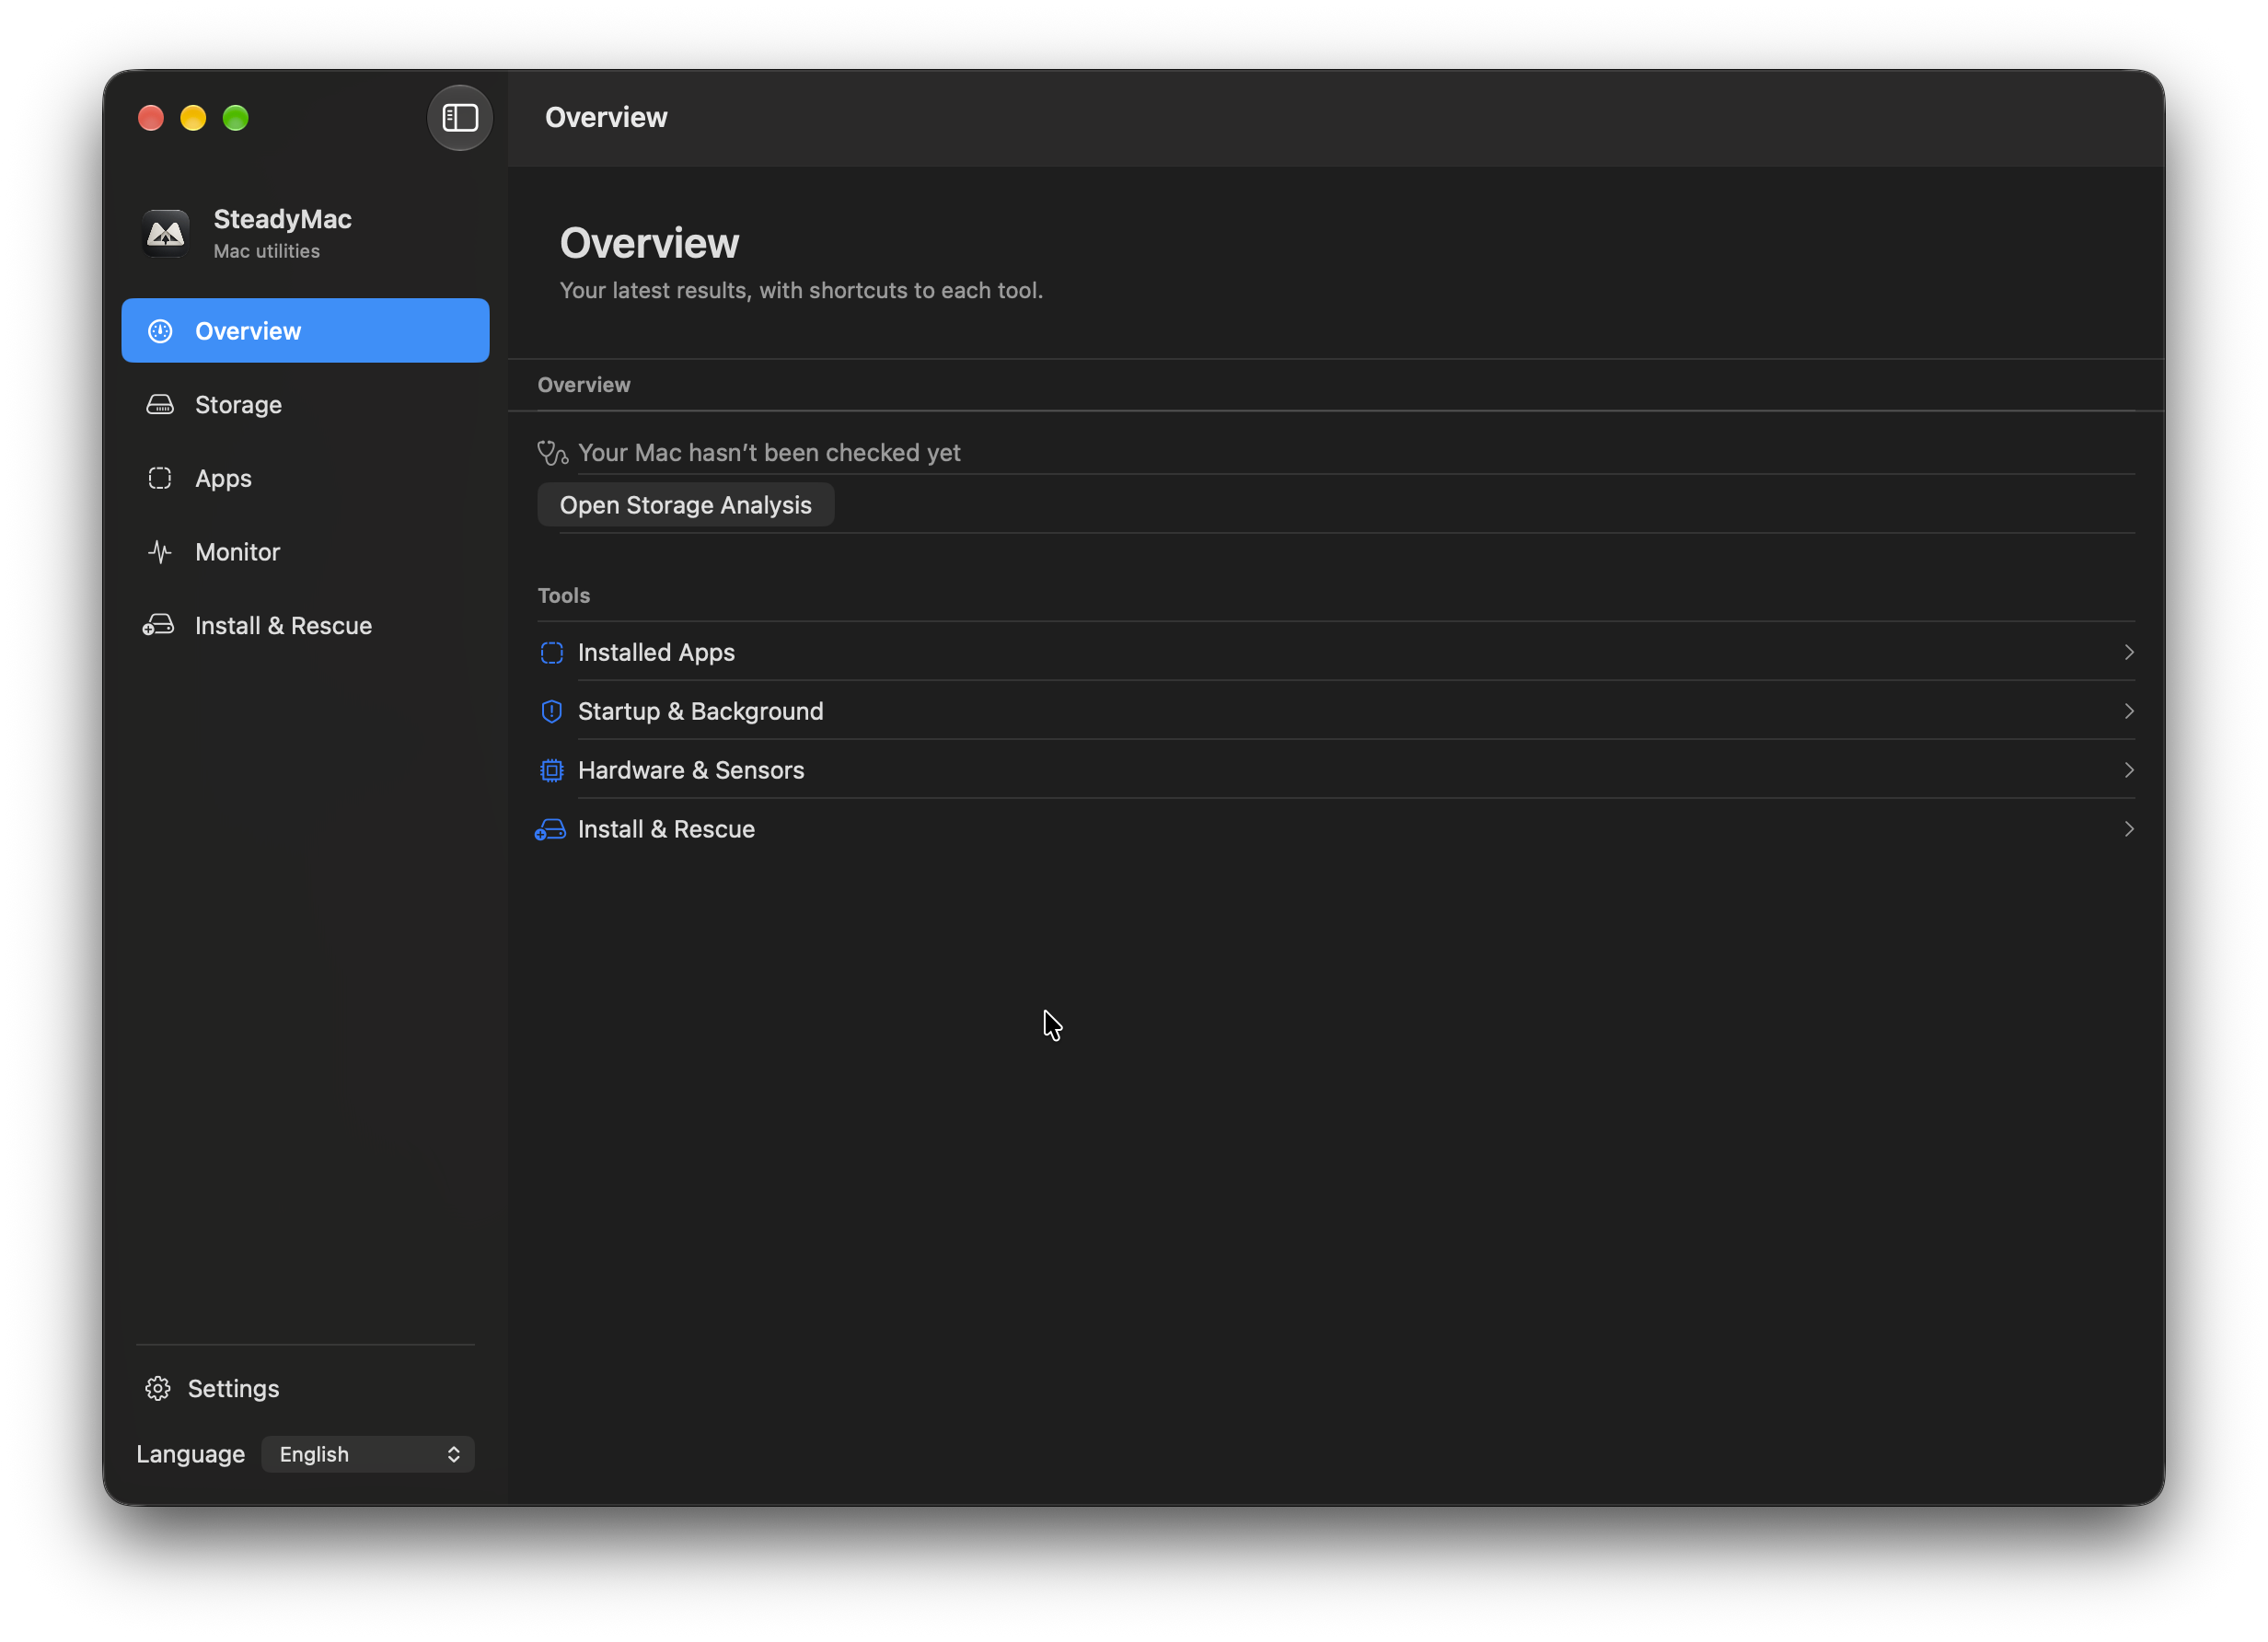The width and height of the screenshot is (2268, 1642).
Task: Click the Installed Apps icon in the Tools list
Action: point(552,653)
